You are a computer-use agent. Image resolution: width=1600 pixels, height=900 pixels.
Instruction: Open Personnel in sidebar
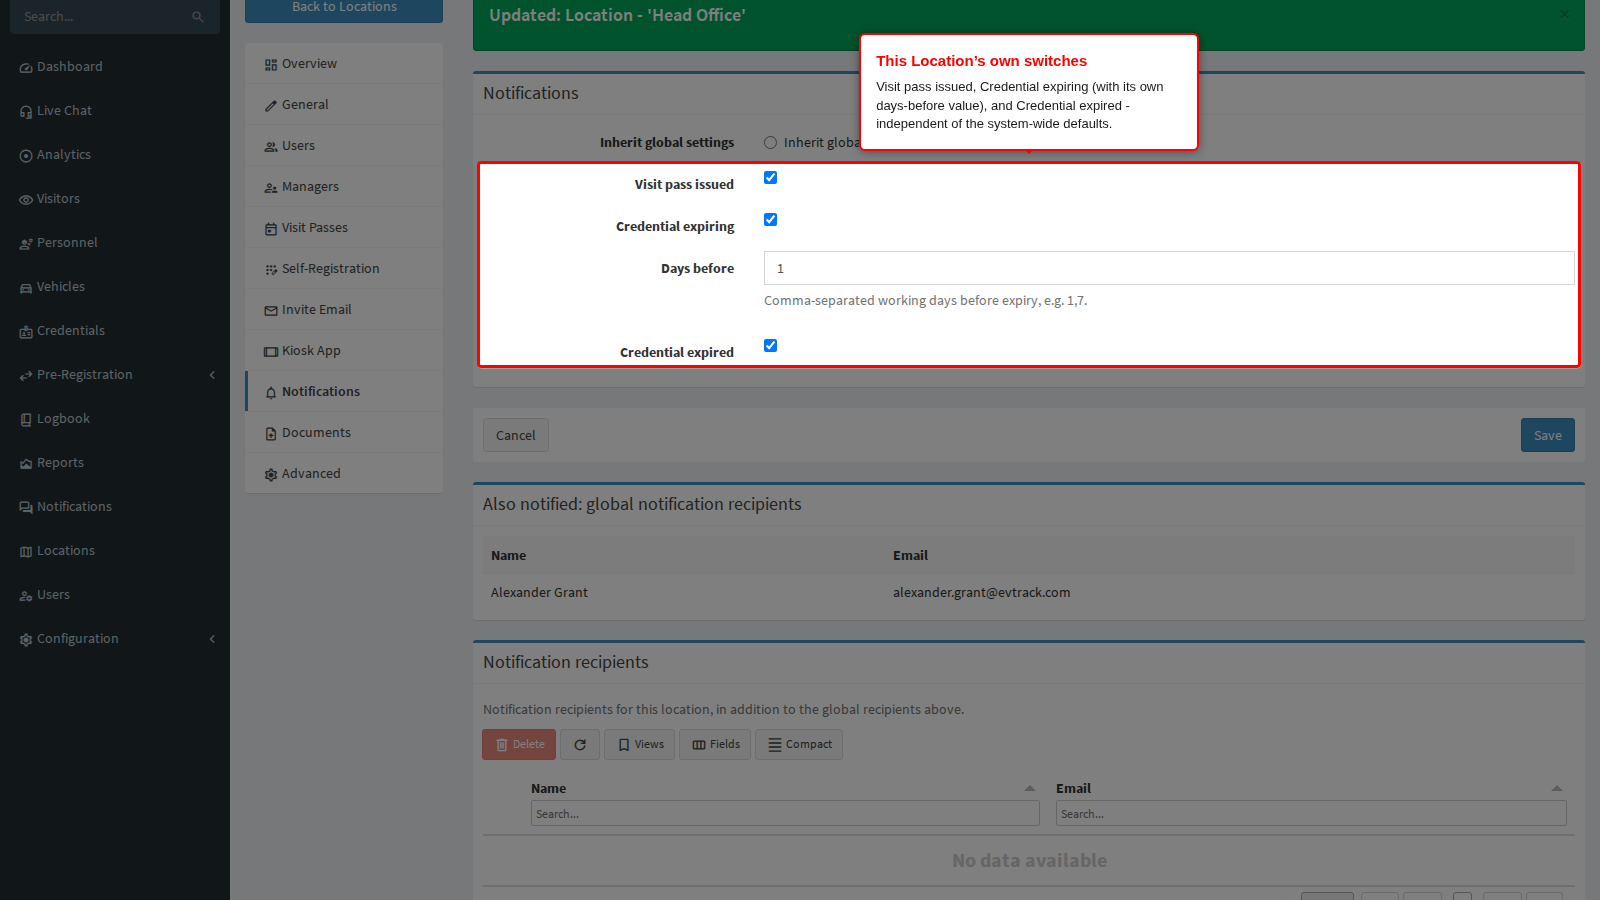pos(58,243)
